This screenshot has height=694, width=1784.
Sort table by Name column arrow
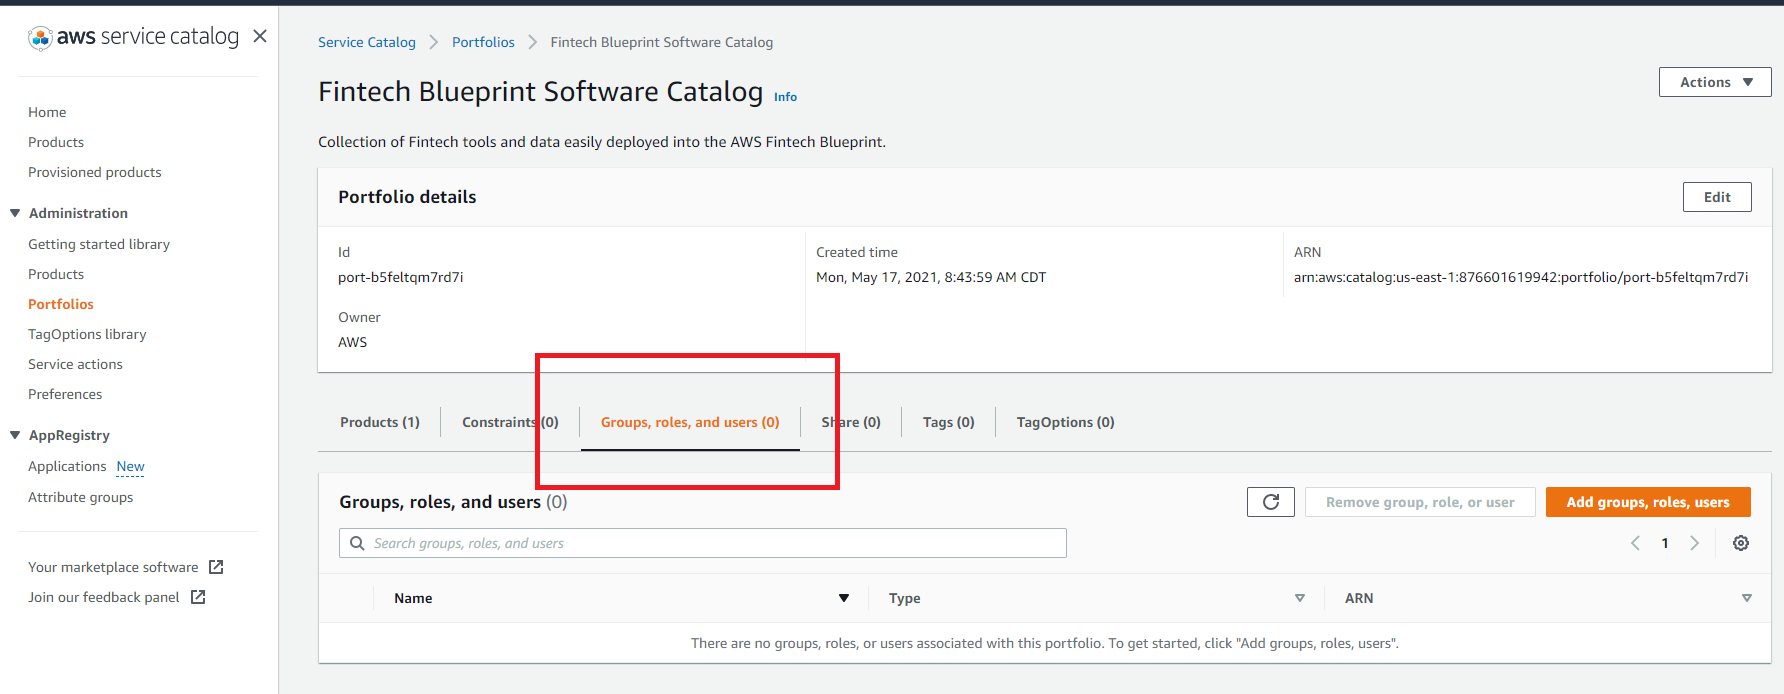tap(844, 598)
